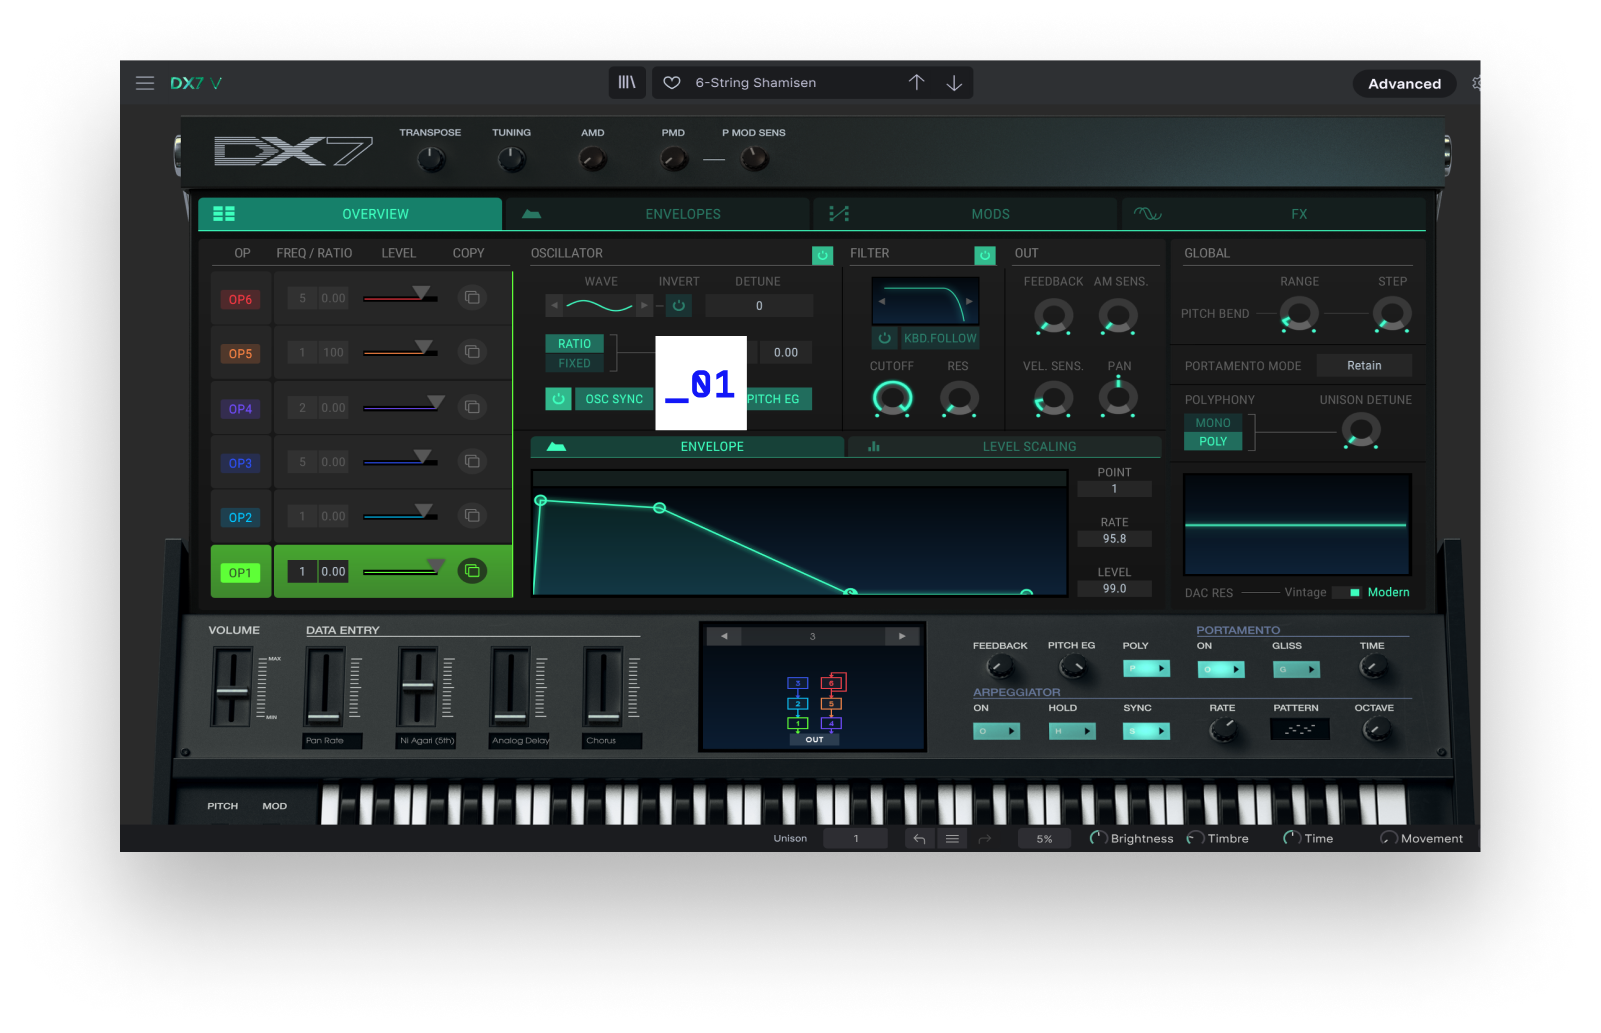Select operator OP6

point(240,299)
